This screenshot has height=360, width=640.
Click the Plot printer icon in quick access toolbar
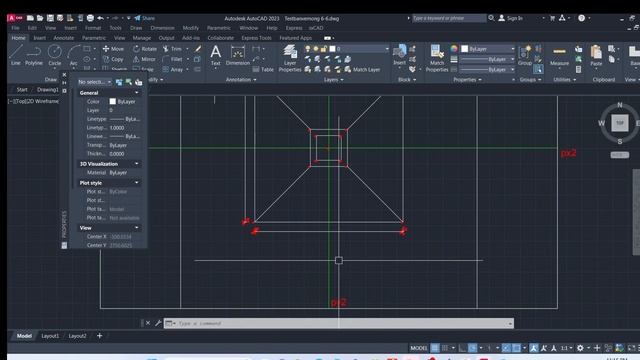point(91,18)
